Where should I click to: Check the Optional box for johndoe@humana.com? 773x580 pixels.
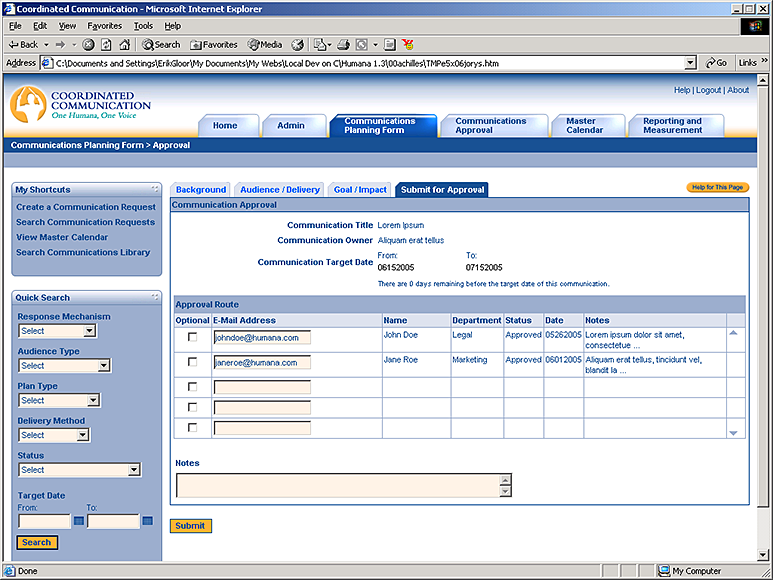tap(192, 337)
